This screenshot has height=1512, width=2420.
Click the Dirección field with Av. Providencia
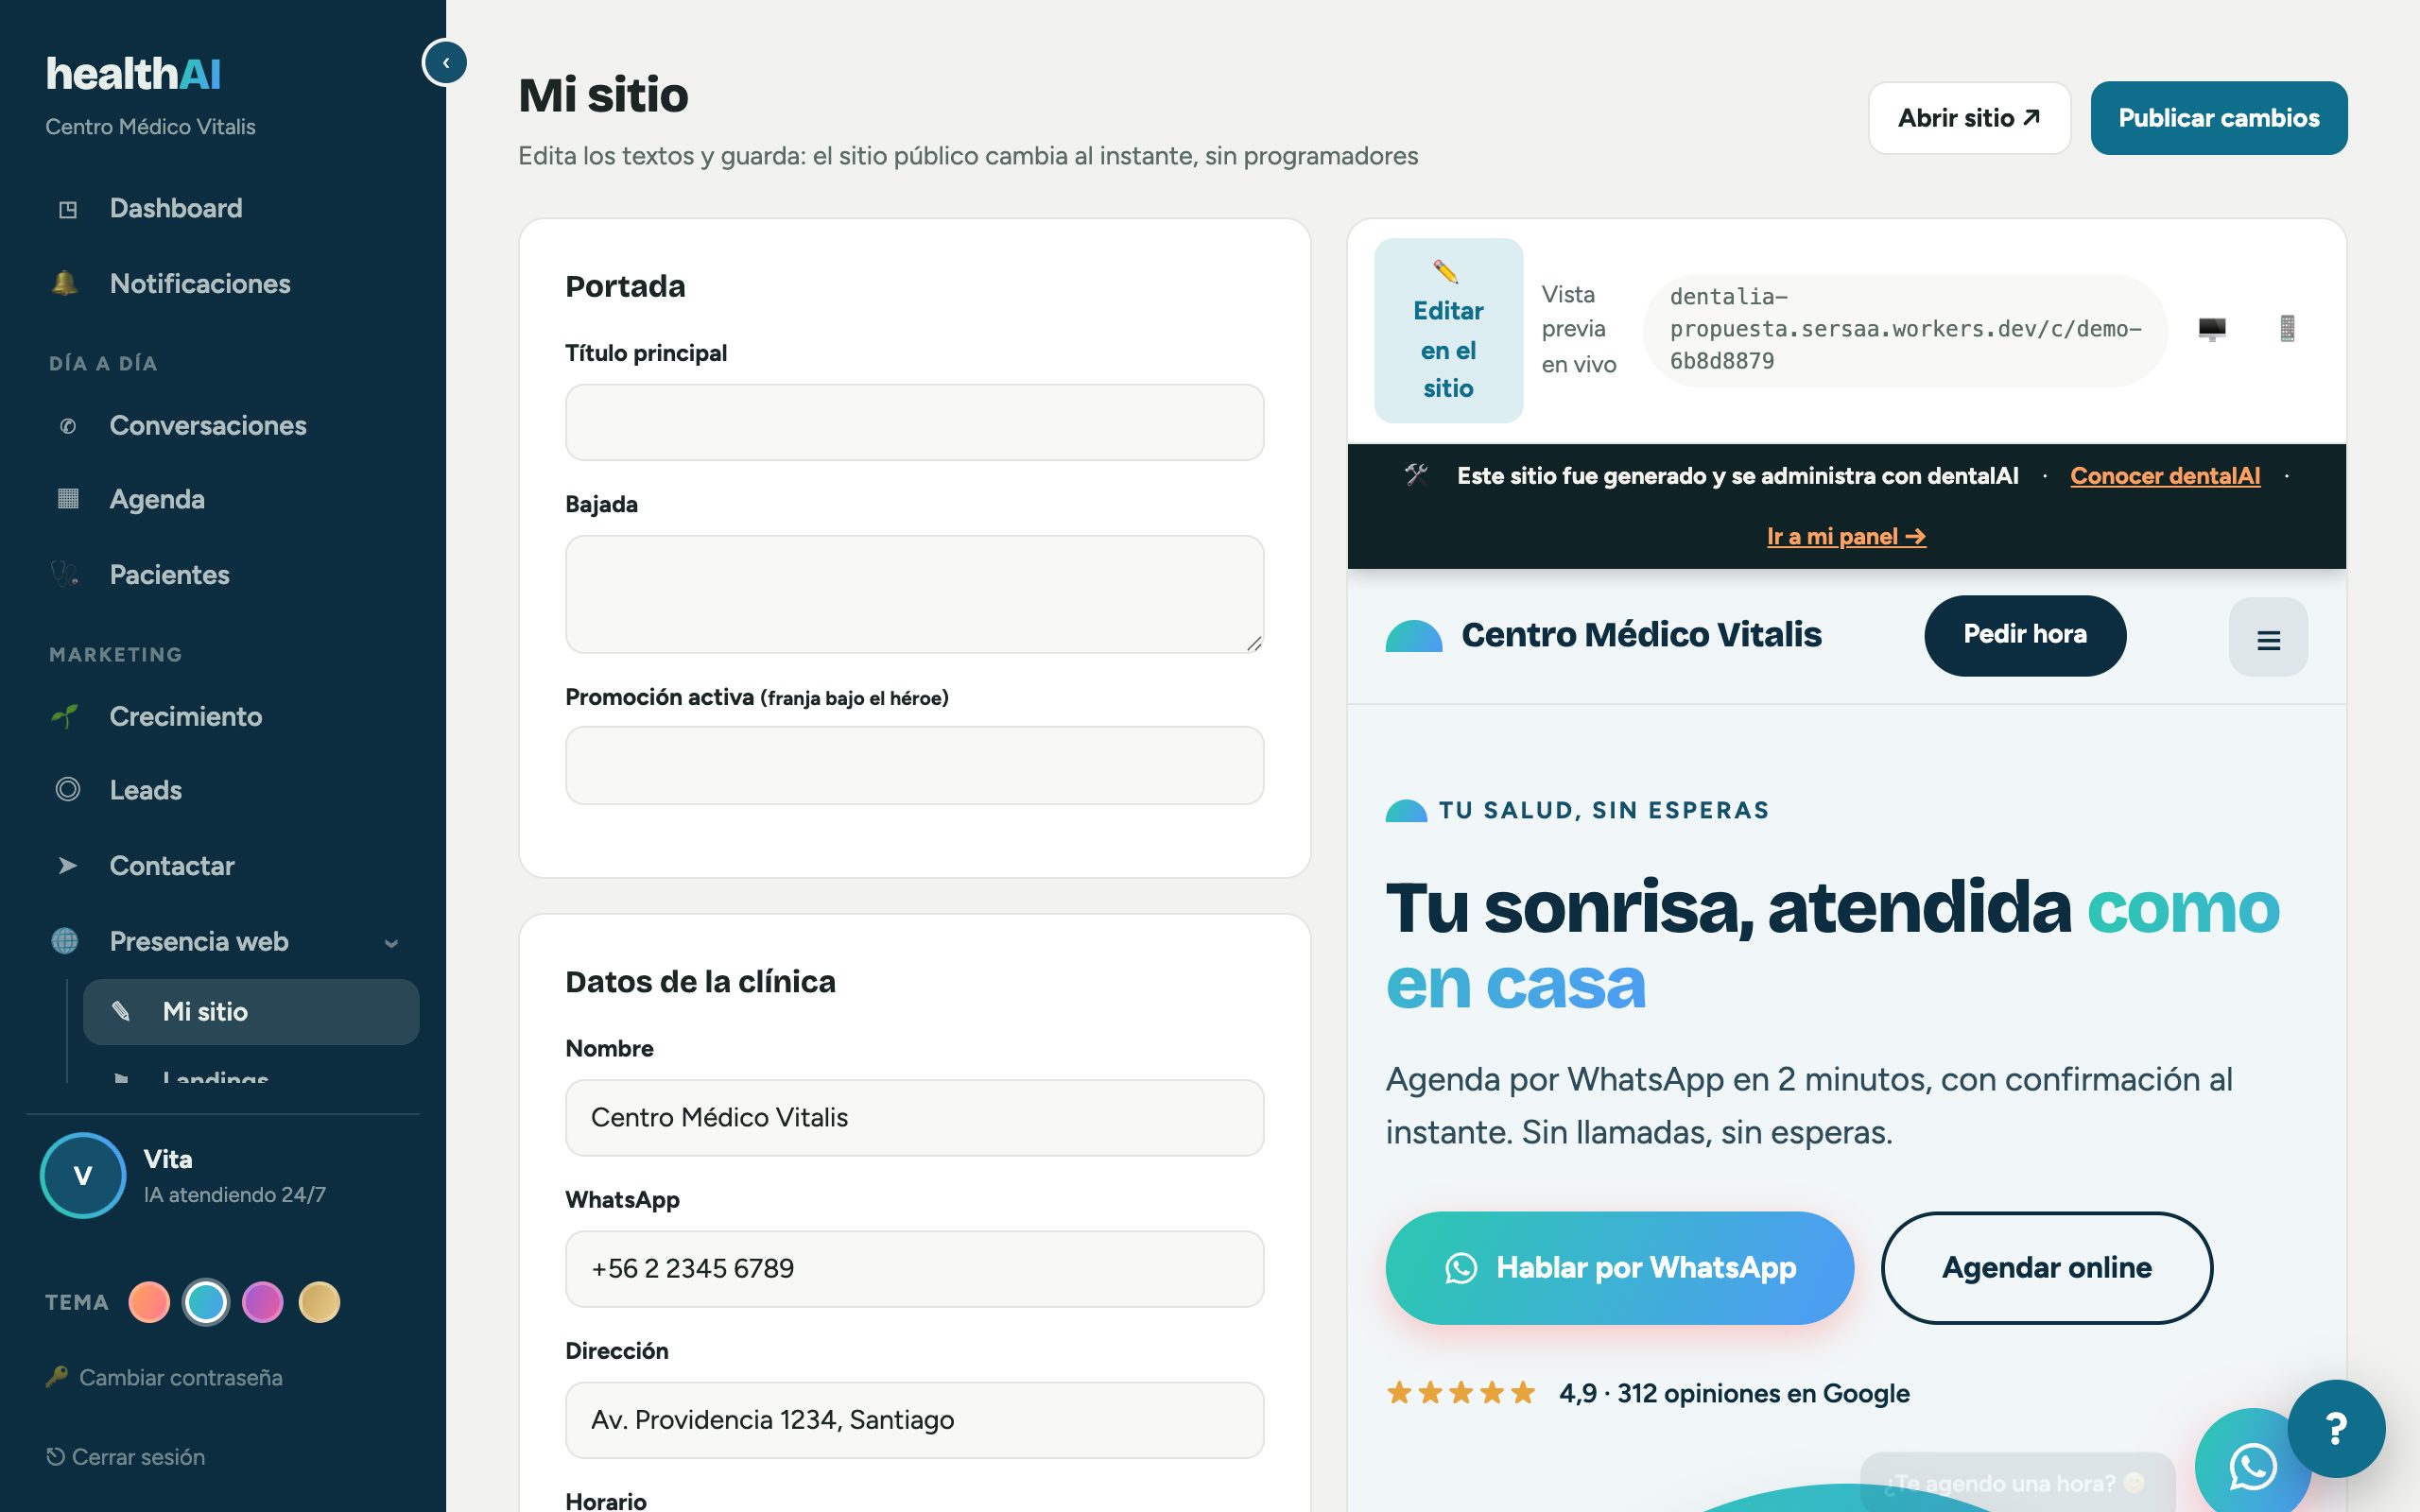click(914, 1420)
